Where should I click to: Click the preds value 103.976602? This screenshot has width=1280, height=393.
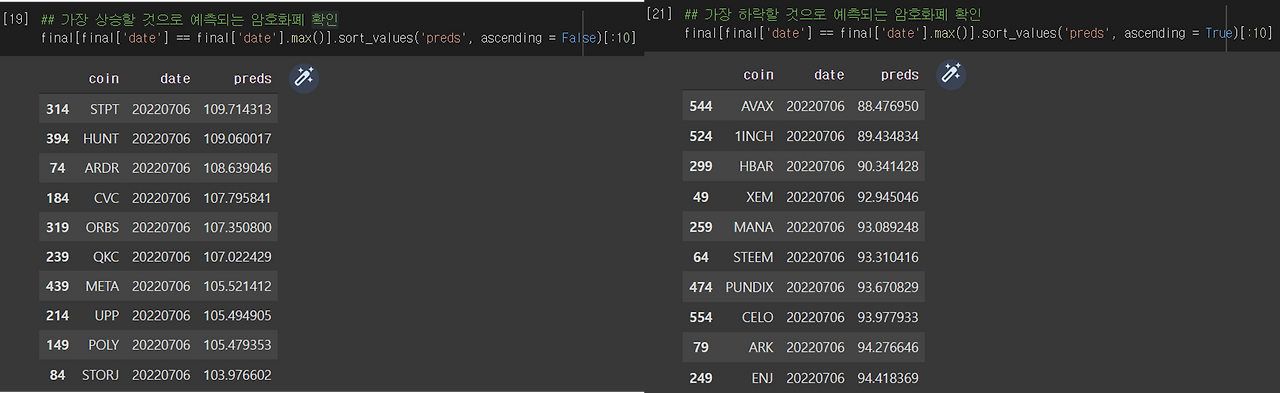point(237,375)
